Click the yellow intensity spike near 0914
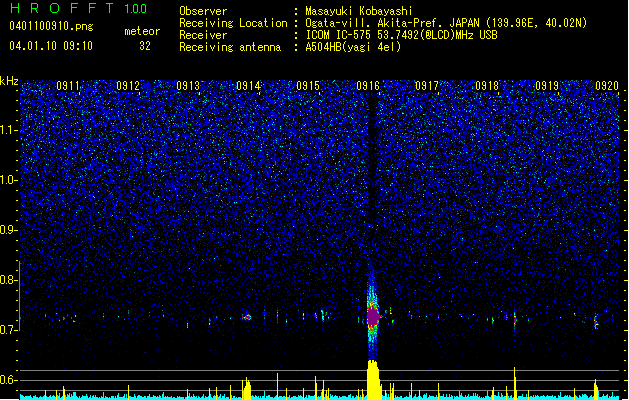Viewport: 629px width, 400px height. tap(247, 388)
